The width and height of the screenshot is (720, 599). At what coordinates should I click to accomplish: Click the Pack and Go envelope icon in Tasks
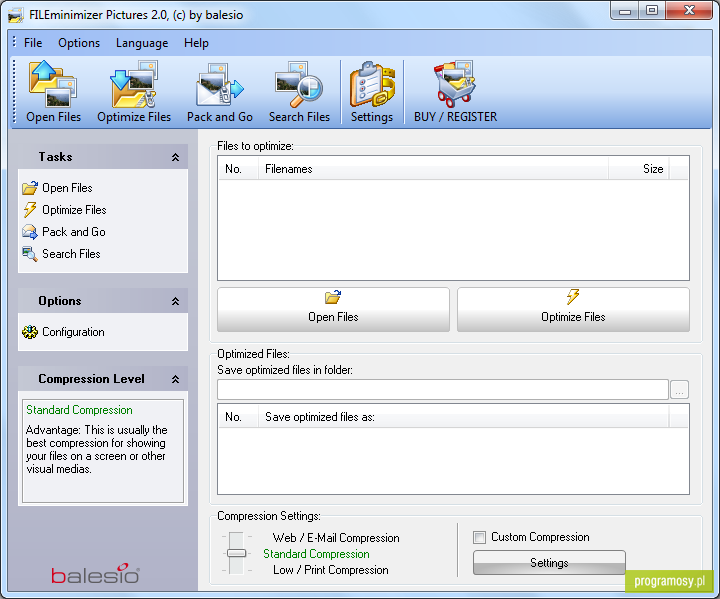[x=30, y=232]
